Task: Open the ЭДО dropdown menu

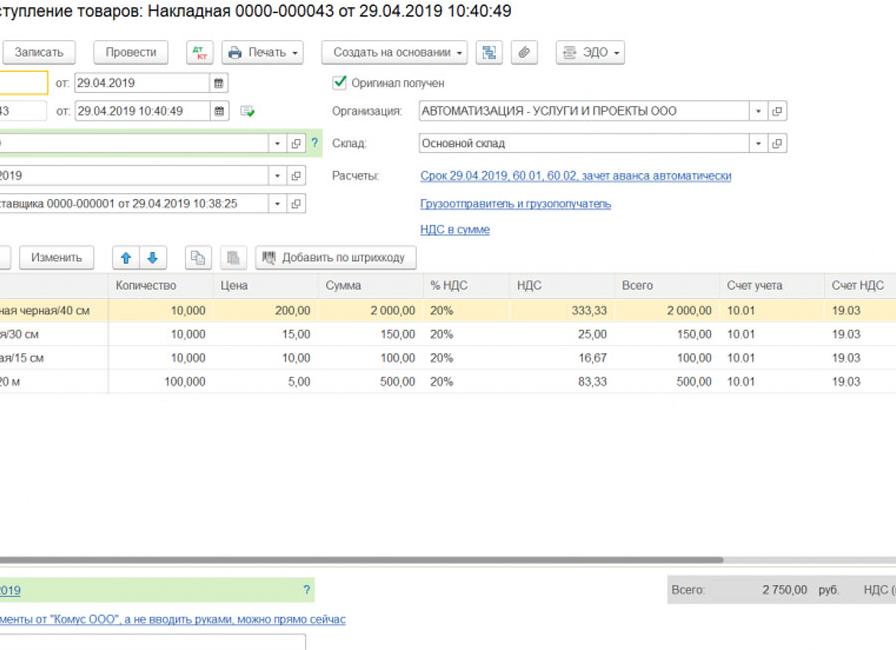Action: pyautogui.click(x=590, y=53)
